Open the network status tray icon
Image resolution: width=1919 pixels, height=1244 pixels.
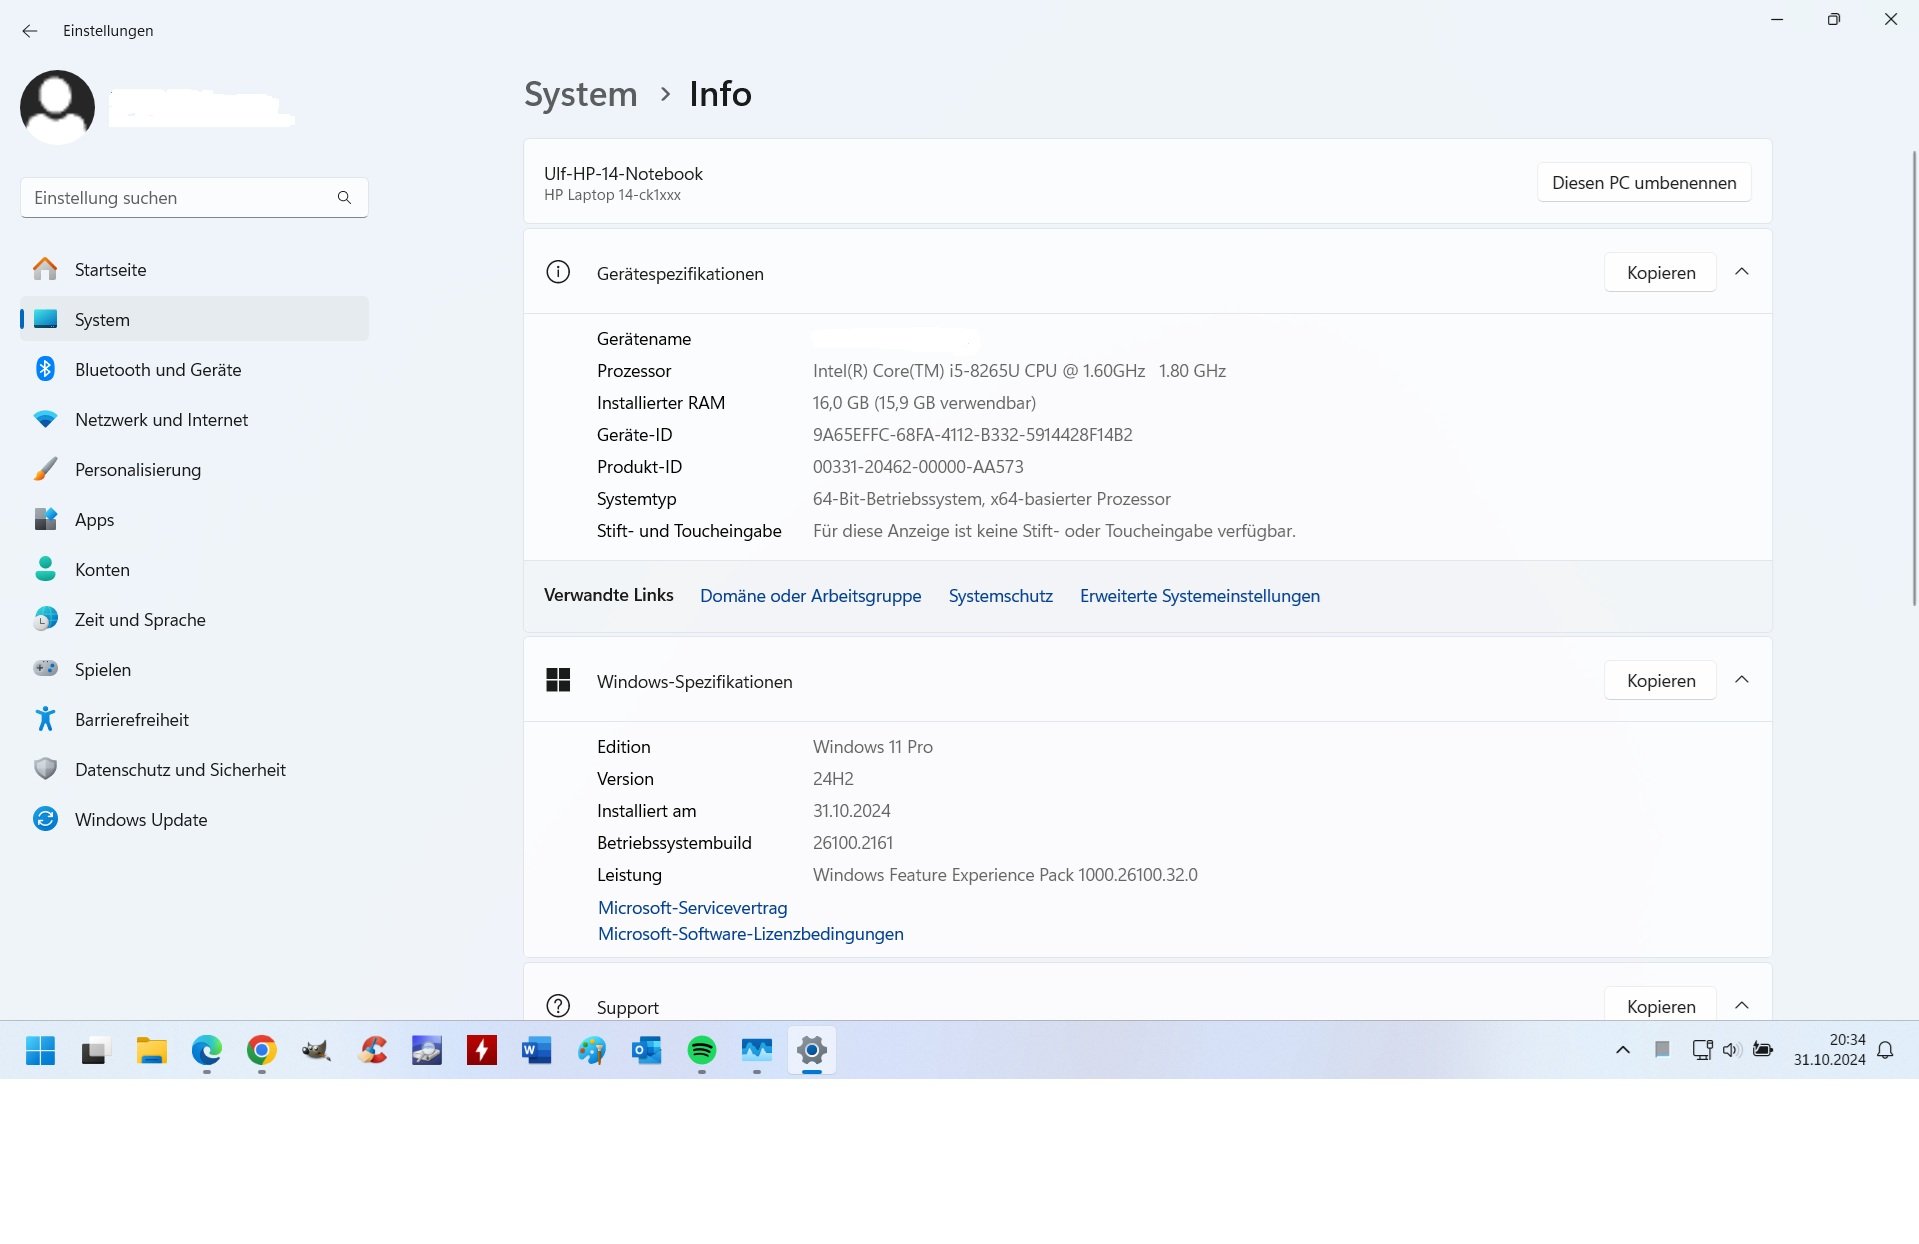click(1702, 1050)
